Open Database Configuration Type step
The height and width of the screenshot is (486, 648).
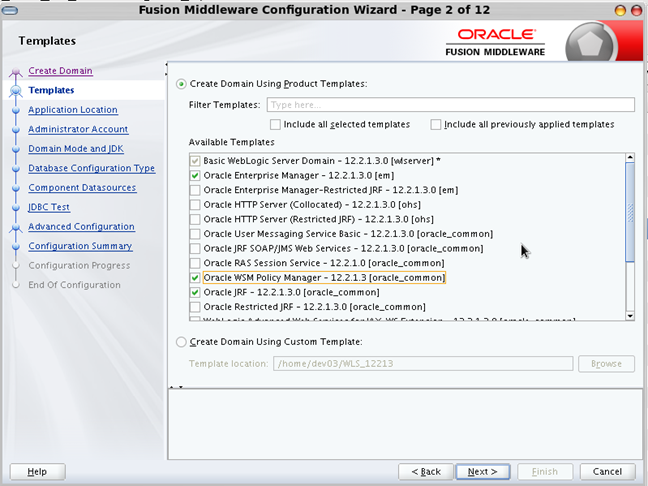[91, 168]
